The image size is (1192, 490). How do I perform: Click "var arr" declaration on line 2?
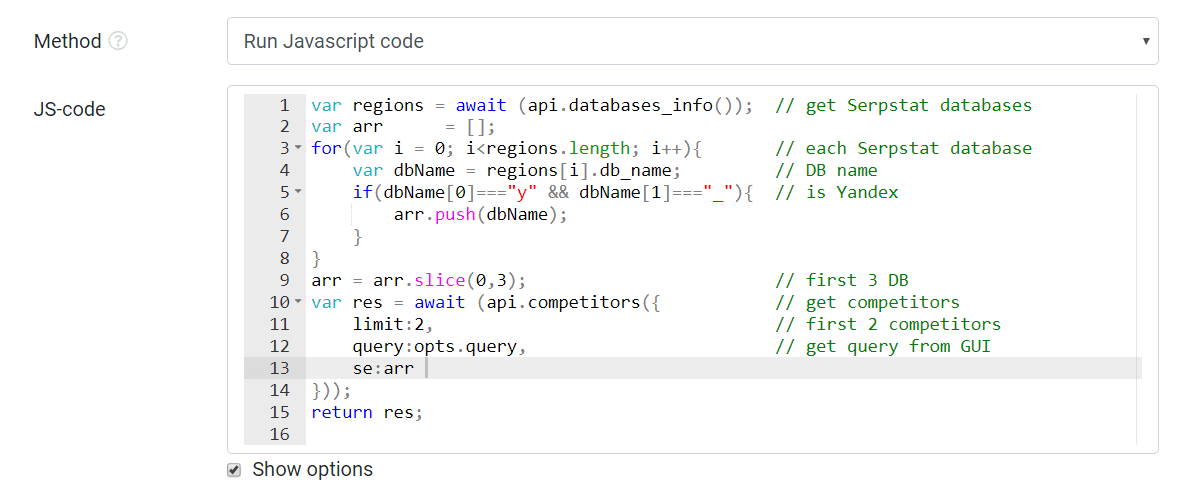click(x=347, y=126)
